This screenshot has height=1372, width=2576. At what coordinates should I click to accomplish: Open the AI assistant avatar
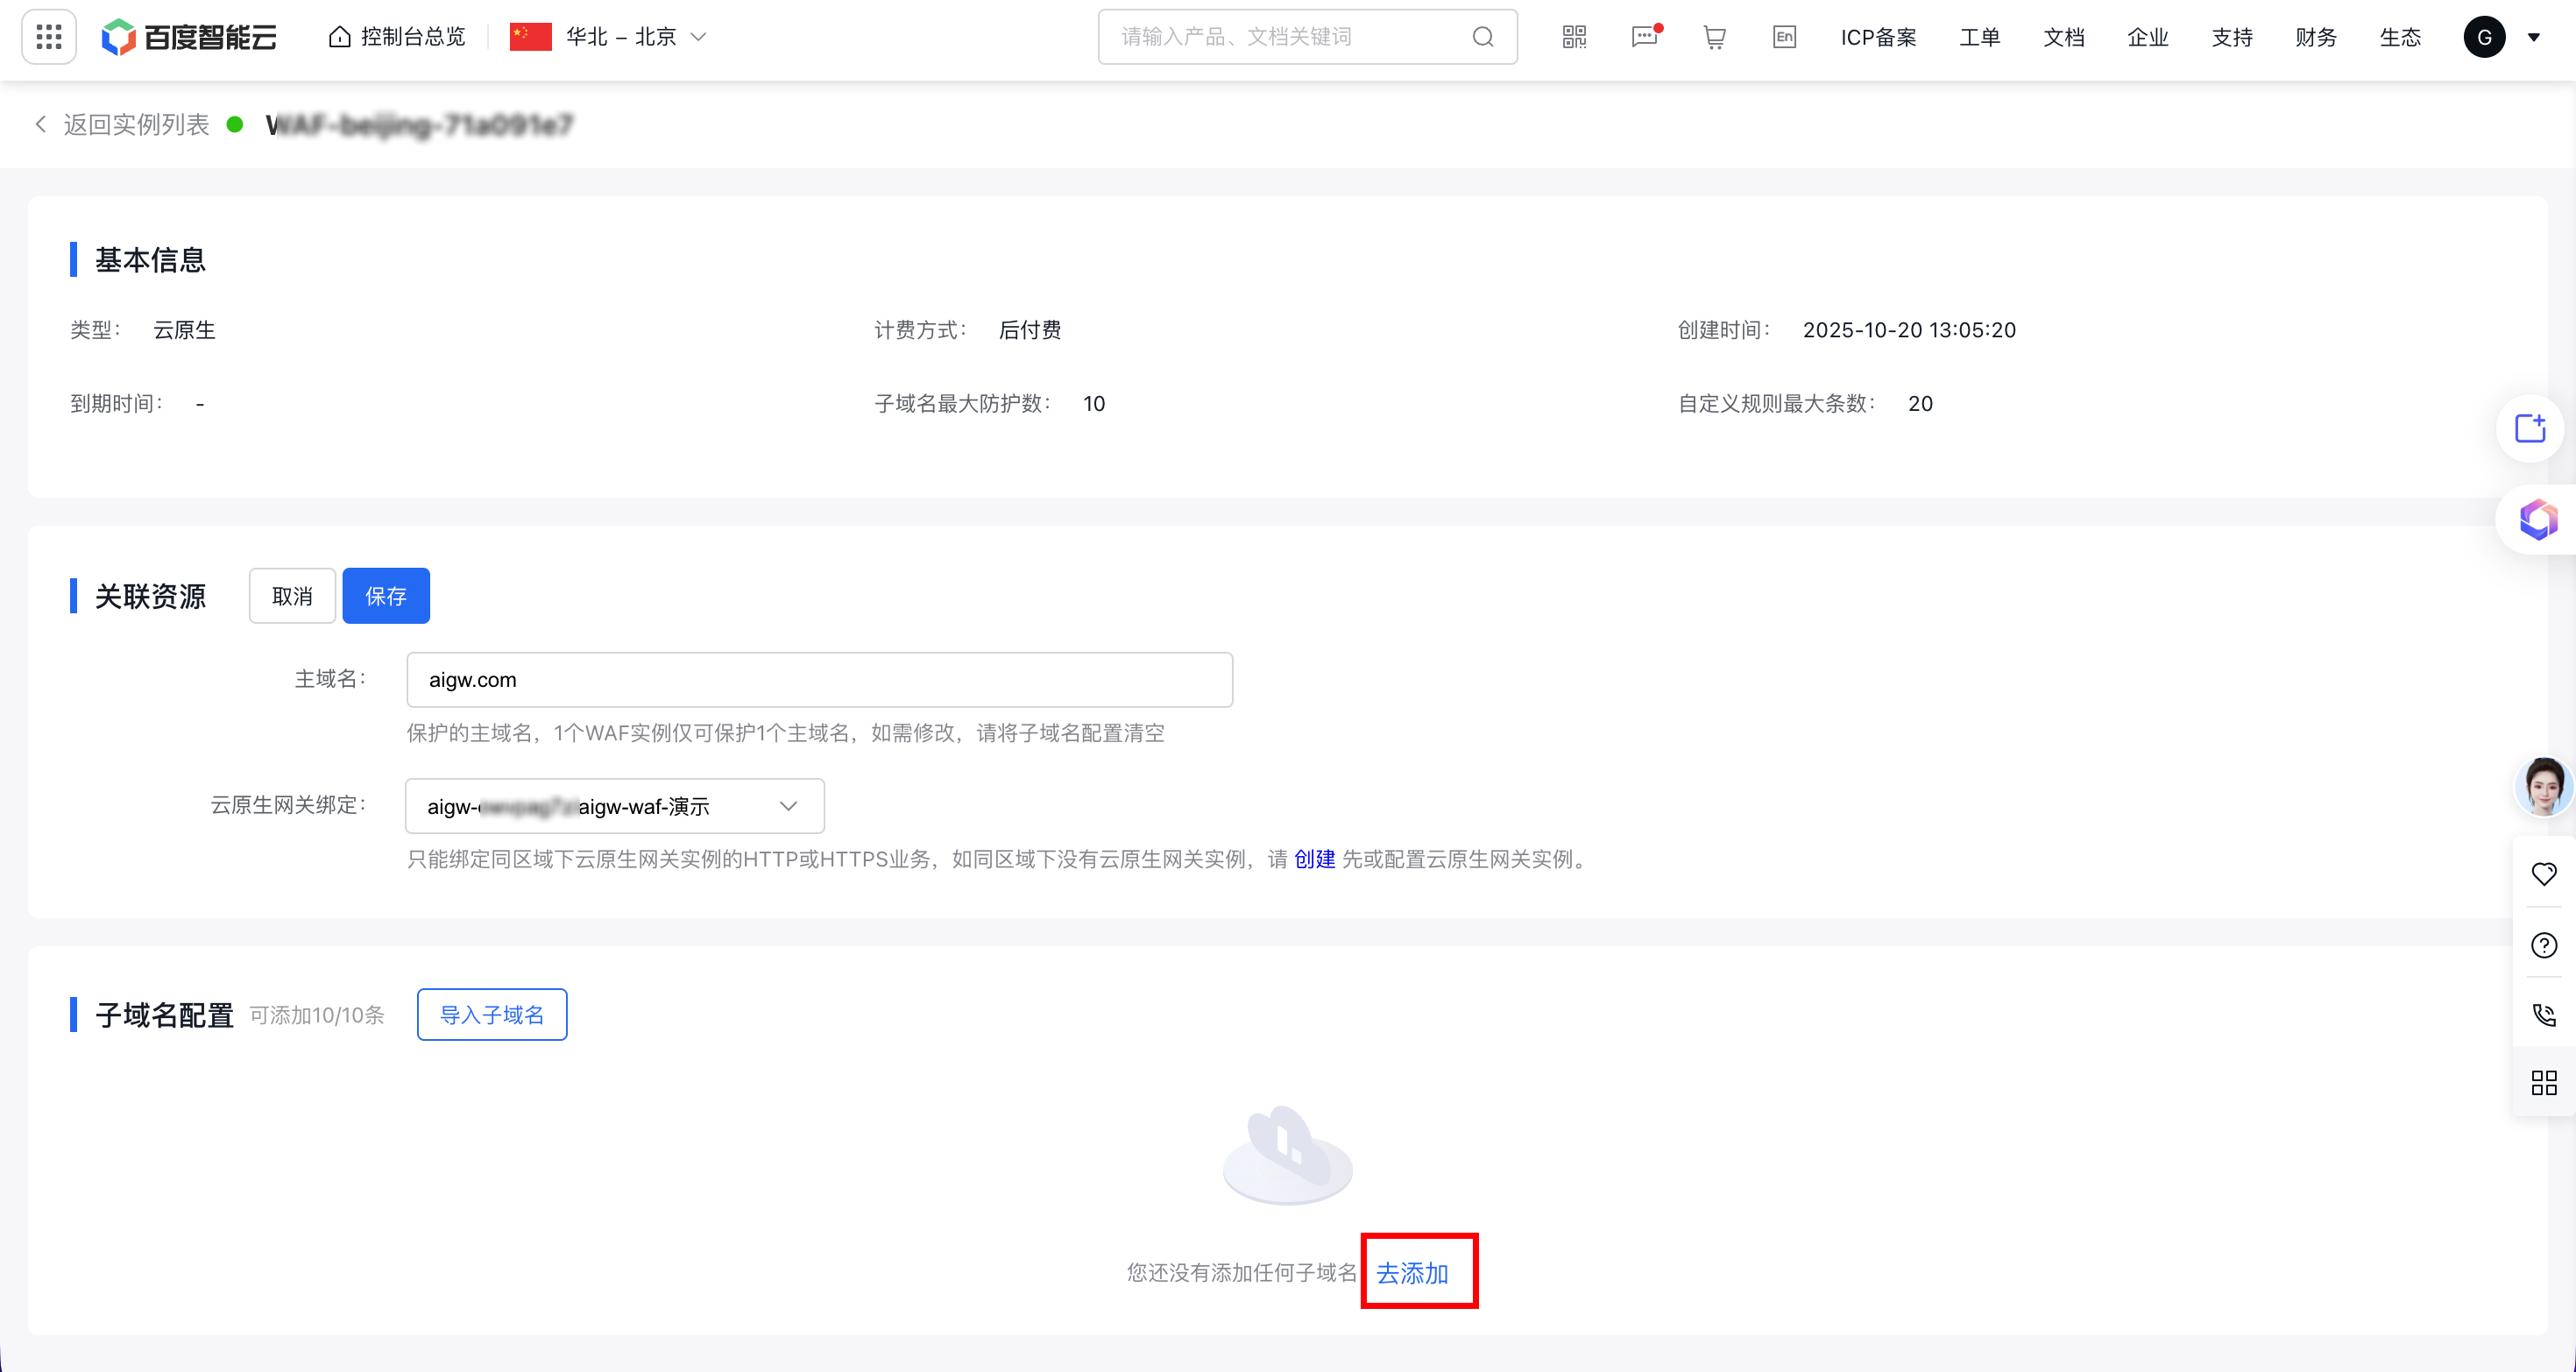pos(2543,786)
